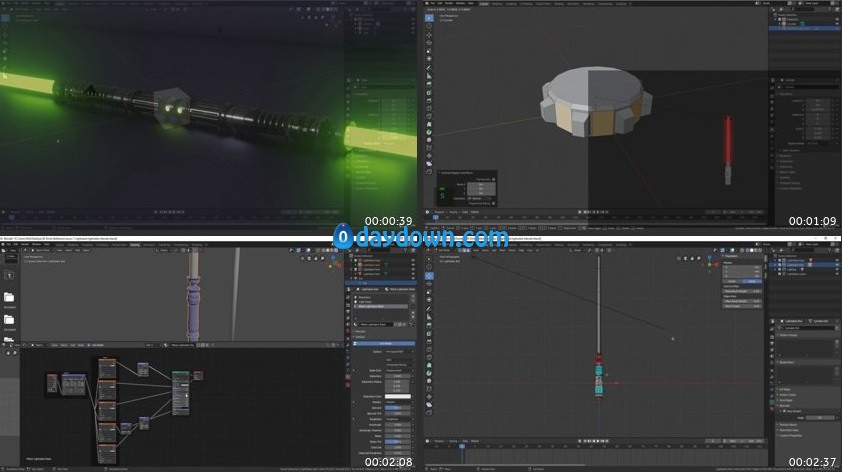Open the Playback menu in 00:02:37 frame timeline
The height and width of the screenshot is (472, 842).
click(439, 441)
